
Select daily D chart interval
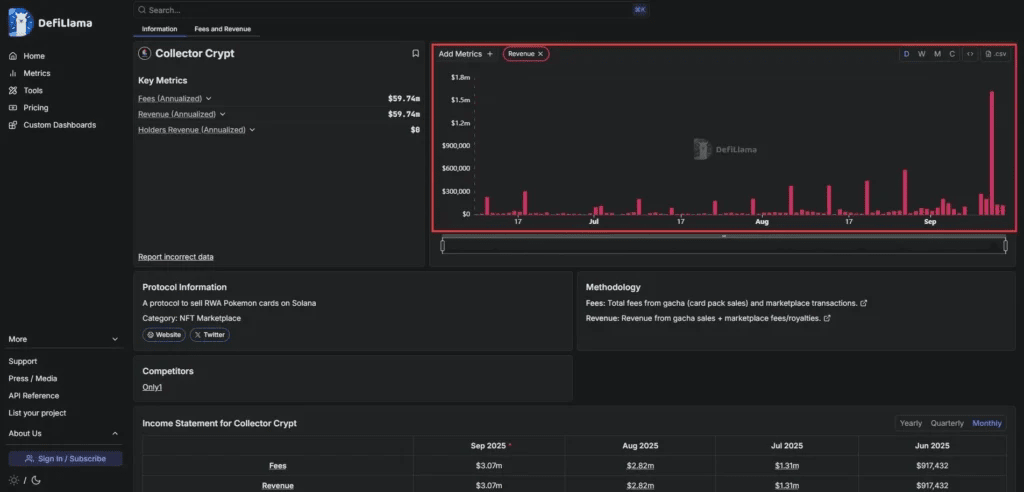coord(906,54)
